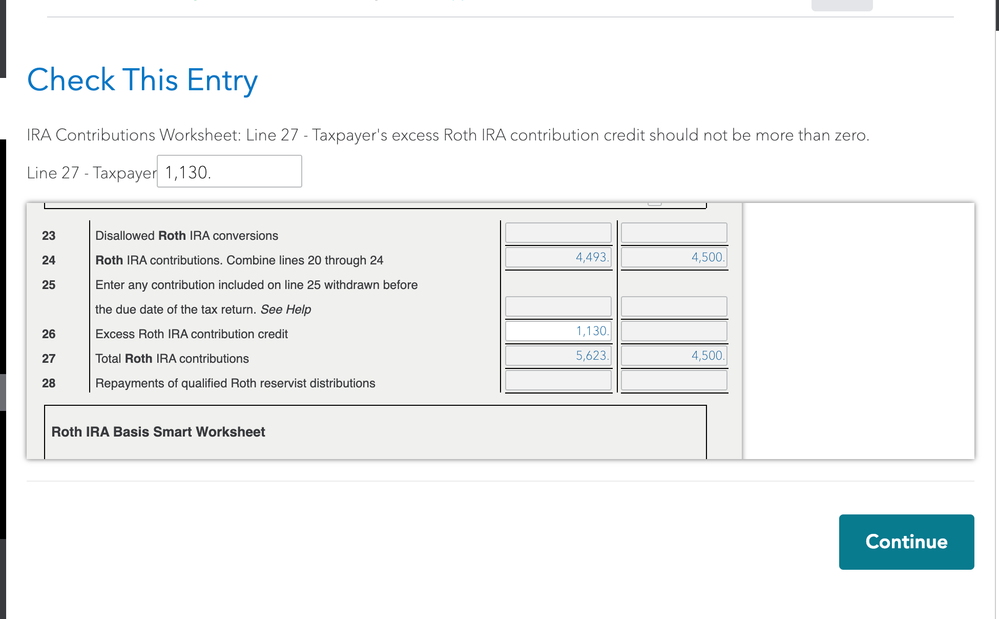Select the line 24 field showing 4,493
Screen dimensions: 999x619
point(558,258)
